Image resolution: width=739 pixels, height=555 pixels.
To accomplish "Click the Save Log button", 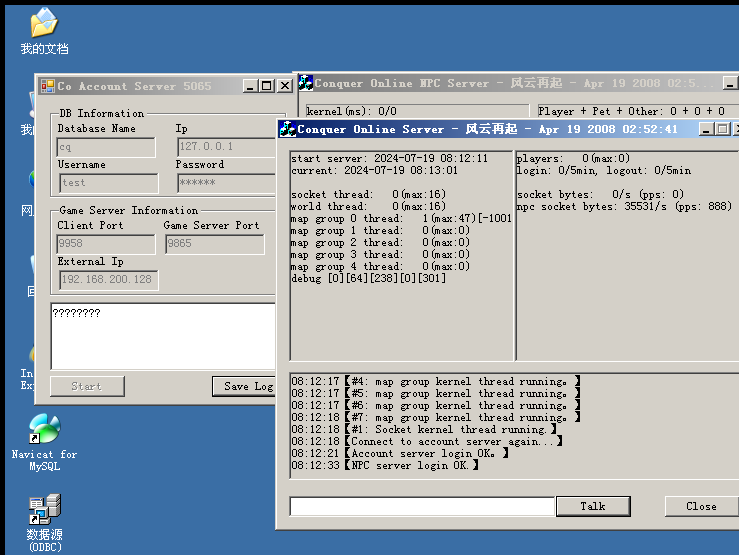I will click(x=244, y=386).
